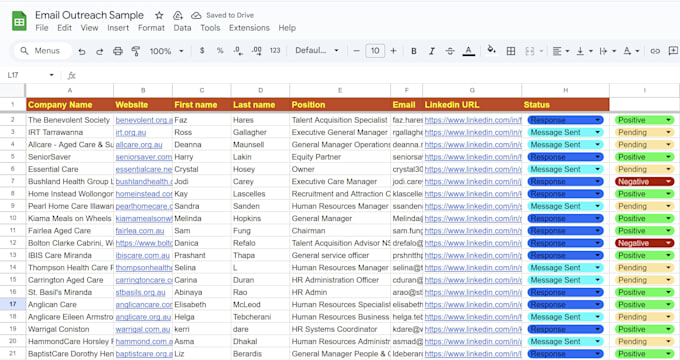Open more number formats 123
The image size is (680, 360).
(x=275, y=51)
